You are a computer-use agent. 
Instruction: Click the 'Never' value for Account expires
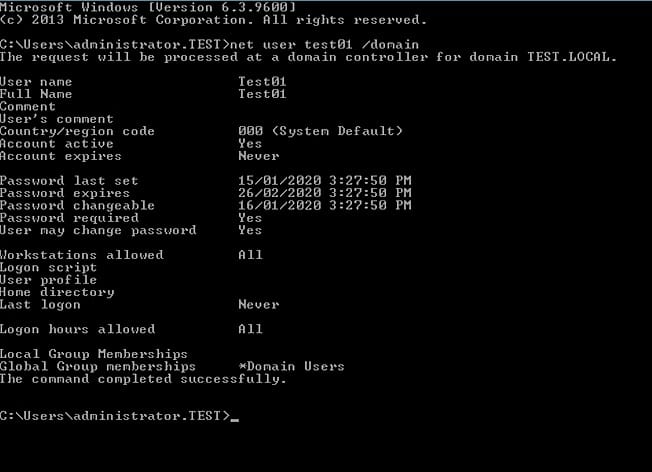click(x=258, y=156)
